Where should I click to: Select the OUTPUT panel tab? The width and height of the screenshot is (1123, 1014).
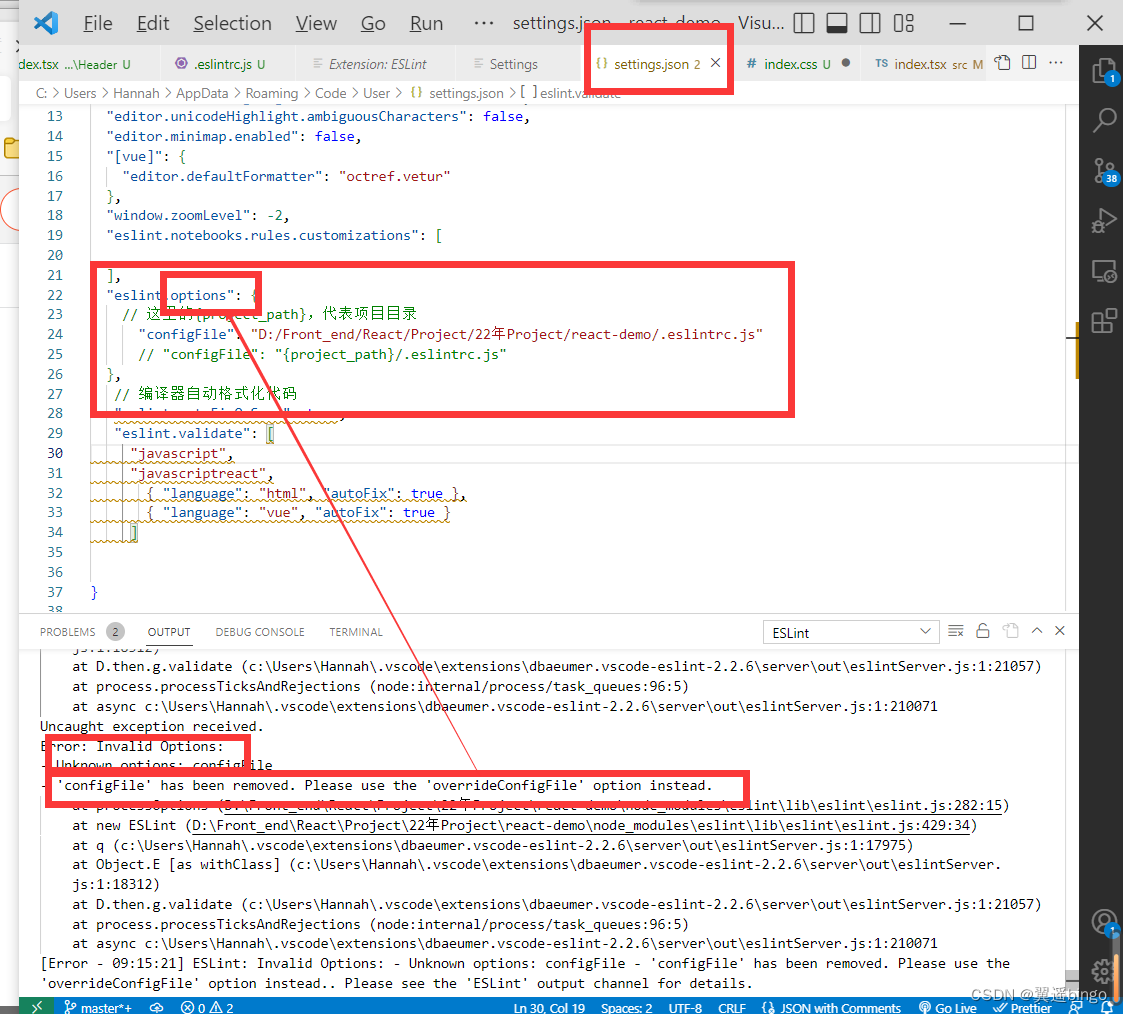(x=169, y=632)
